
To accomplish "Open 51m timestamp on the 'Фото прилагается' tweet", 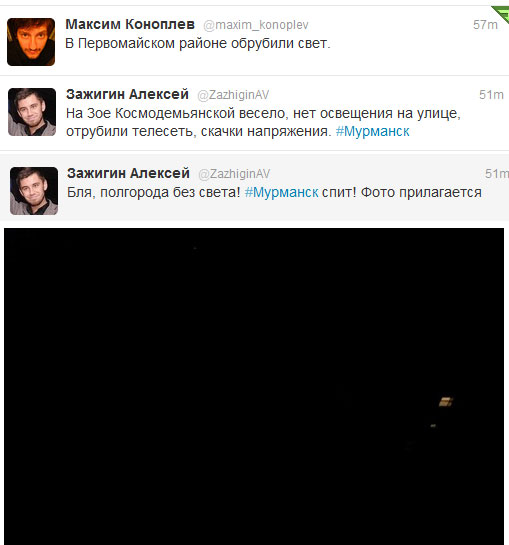I will [497, 173].
